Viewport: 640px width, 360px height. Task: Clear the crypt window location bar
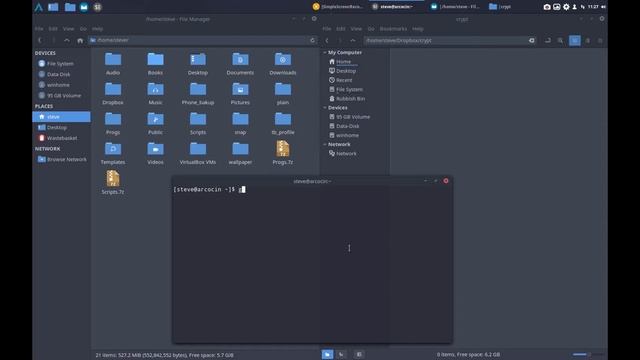tap(531, 40)
